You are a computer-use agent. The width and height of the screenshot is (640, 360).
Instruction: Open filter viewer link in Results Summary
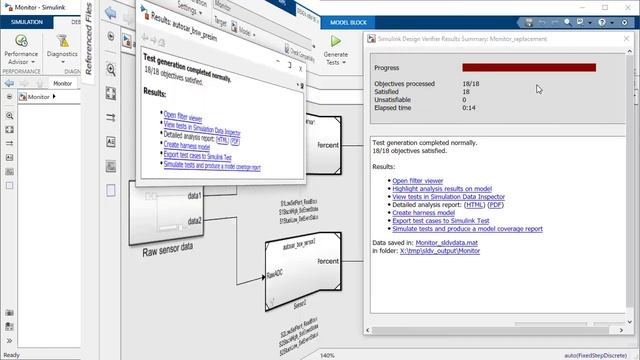point(418,181)
